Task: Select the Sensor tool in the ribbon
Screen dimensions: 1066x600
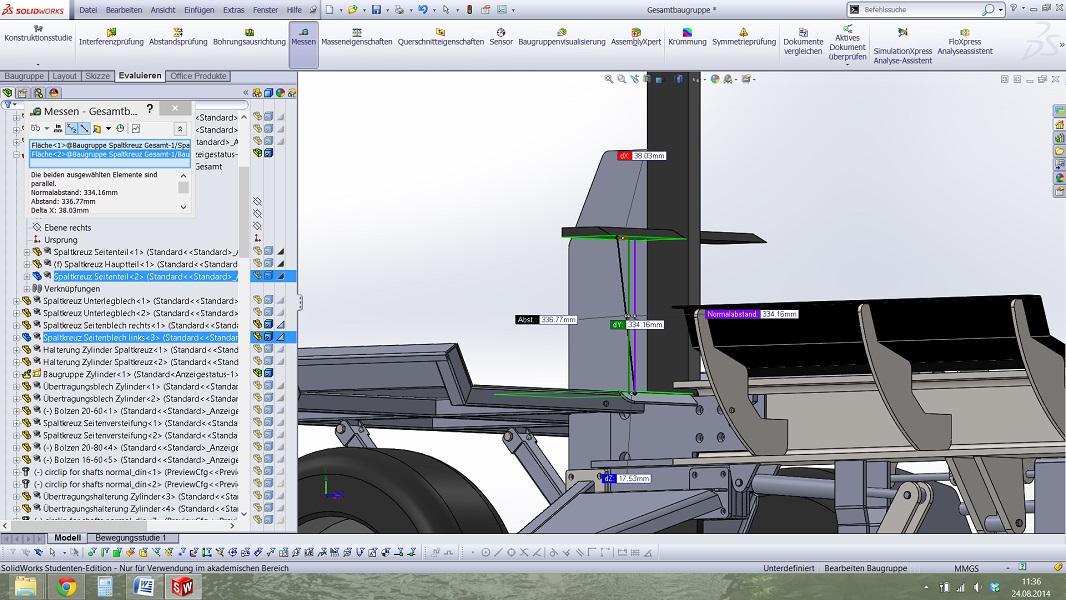Action: (x=501, y=37)
